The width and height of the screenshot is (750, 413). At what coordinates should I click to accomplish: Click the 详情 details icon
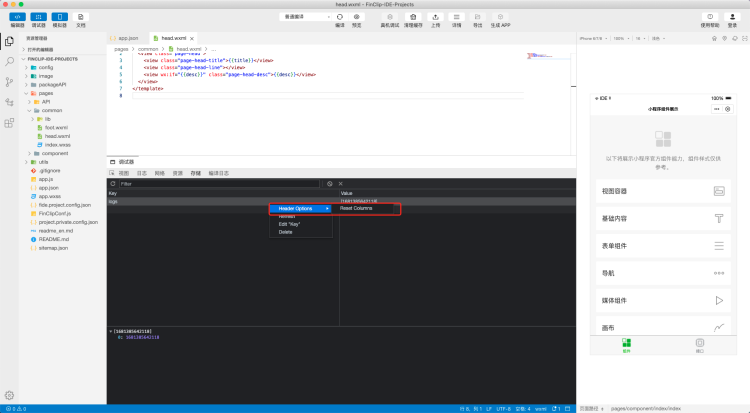tap(456, 17)
